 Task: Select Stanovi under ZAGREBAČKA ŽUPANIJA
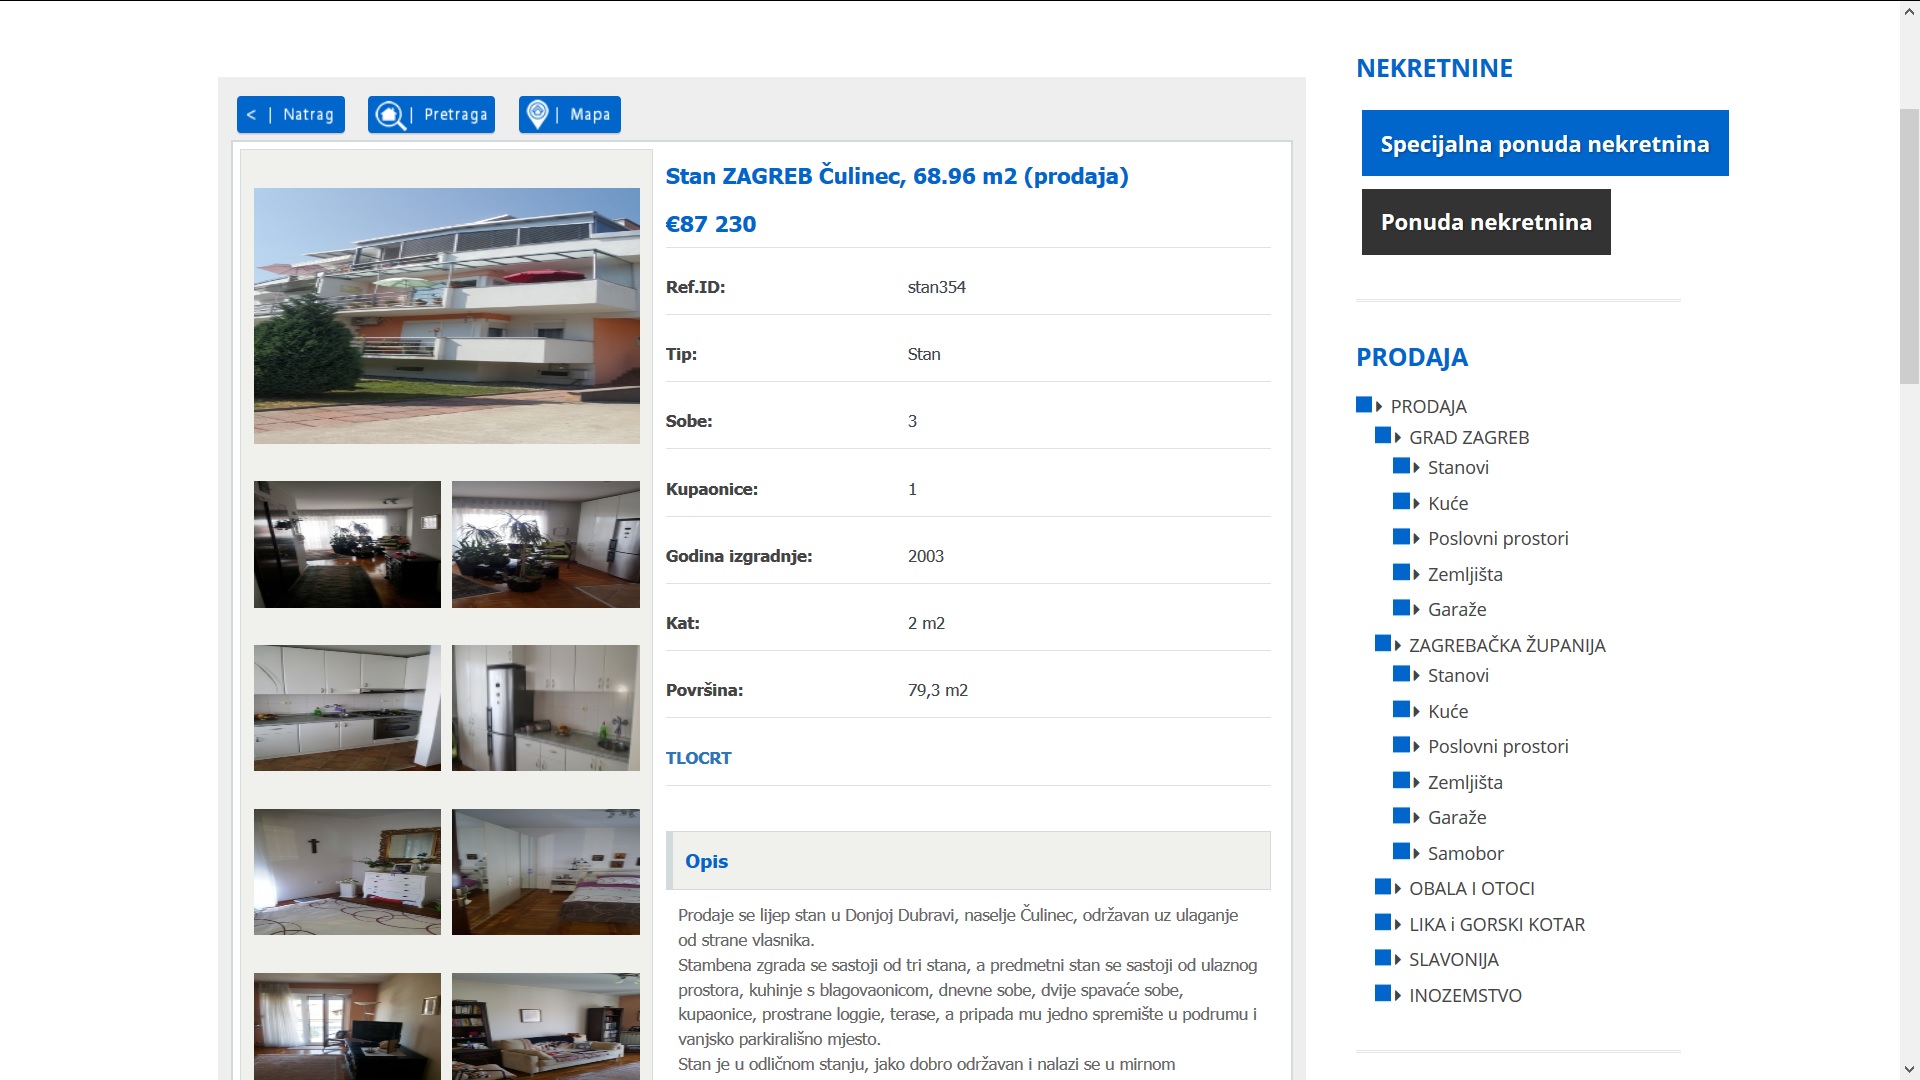click(x=1458, y=675)
